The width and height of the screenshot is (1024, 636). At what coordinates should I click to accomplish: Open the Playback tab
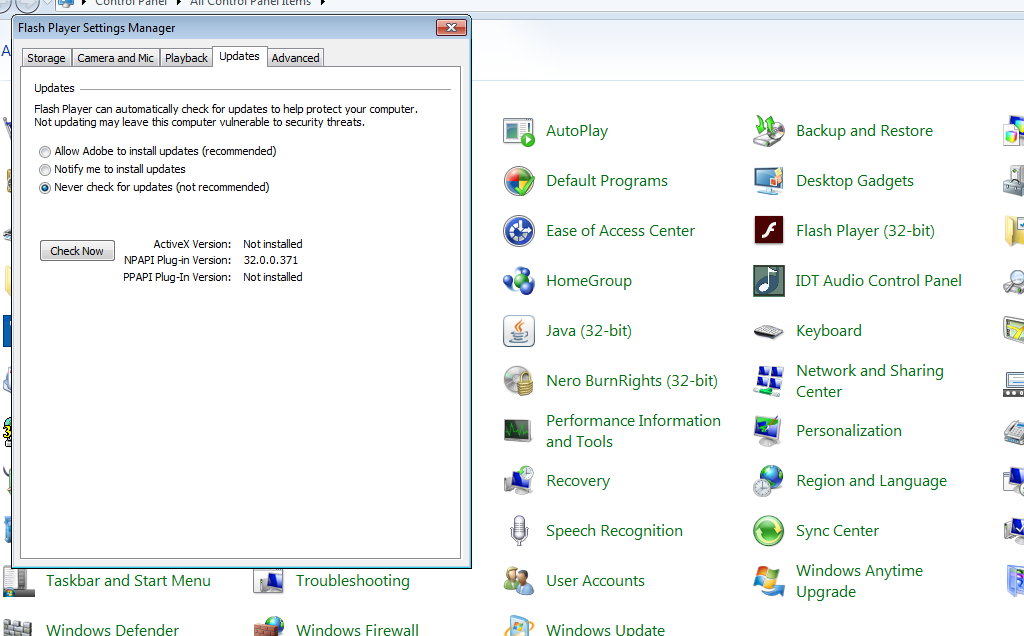coord(186,57)
